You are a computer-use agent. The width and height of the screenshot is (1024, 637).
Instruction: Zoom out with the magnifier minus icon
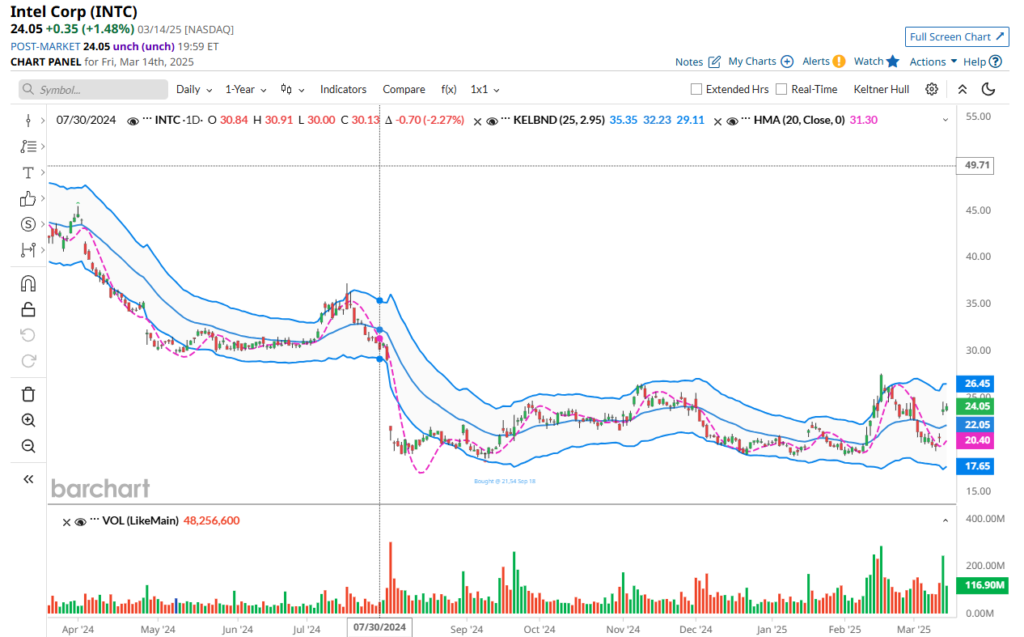(28, 446)
